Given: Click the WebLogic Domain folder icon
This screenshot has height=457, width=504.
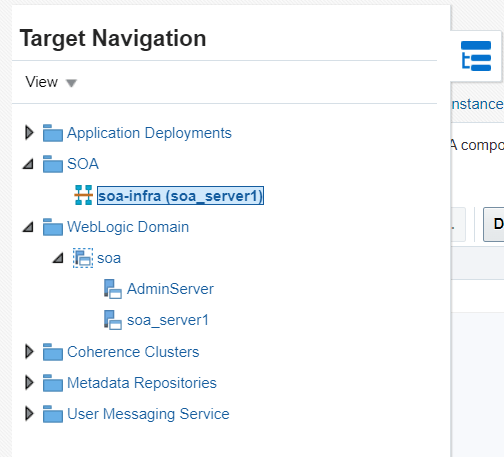Looking at the screenshot, I should [x=53, y=227].
